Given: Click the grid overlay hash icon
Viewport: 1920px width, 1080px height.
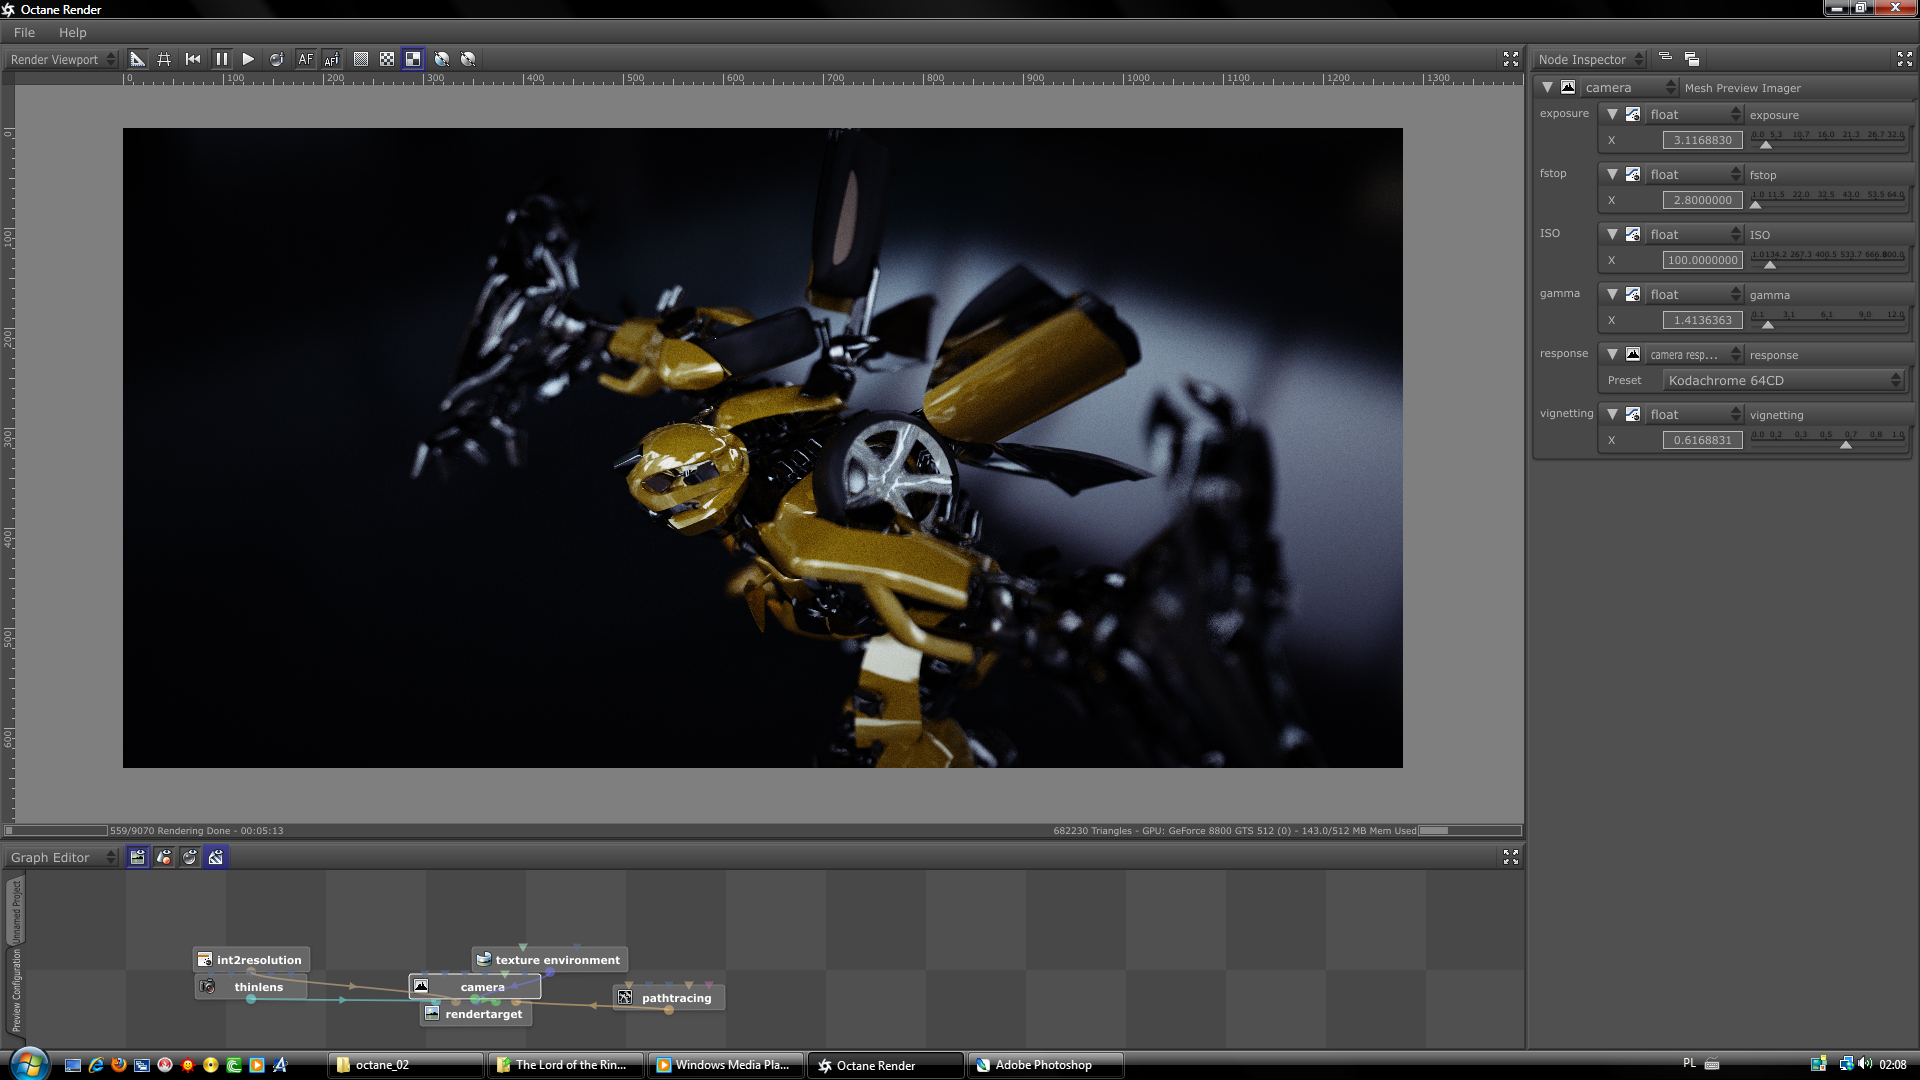Looking at the screenshot, I should click(164, 59).
